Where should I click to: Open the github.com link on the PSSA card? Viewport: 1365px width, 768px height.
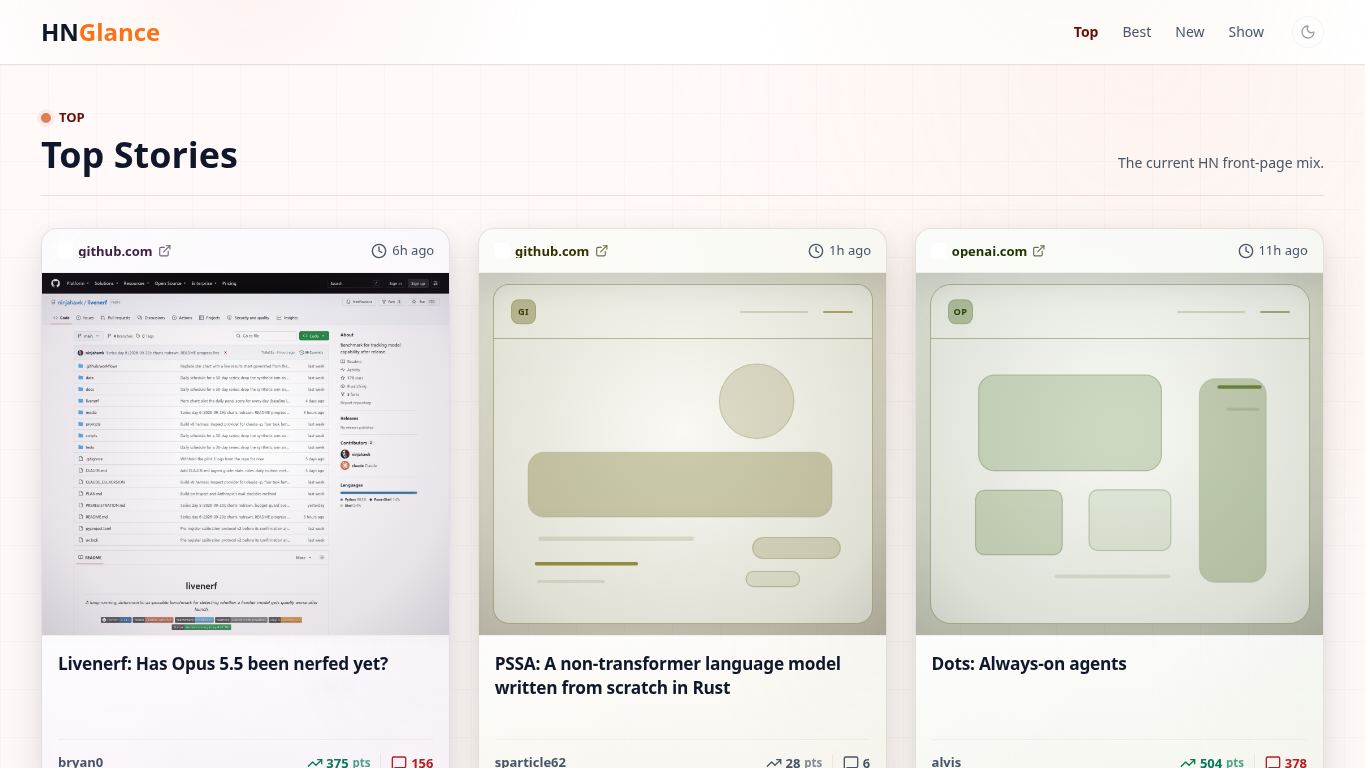pos(552,251)
